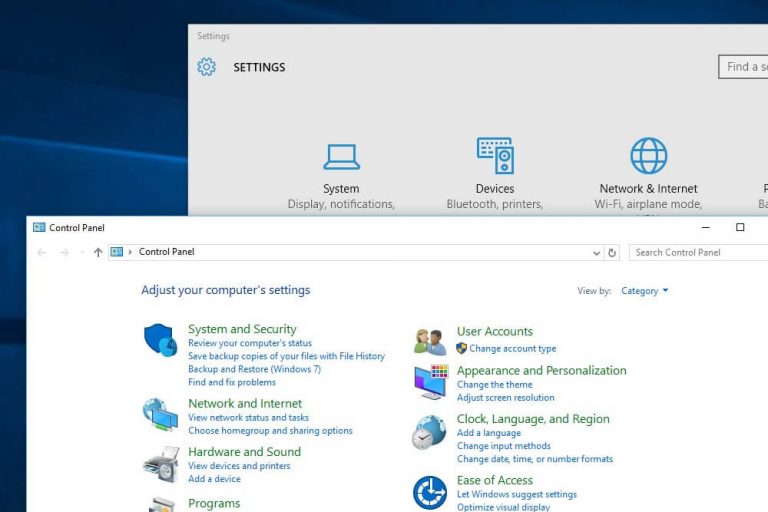This screenshot has height=512, width=768.
Task: Click the Network and Internet globe icon
Action: (160, 414)
